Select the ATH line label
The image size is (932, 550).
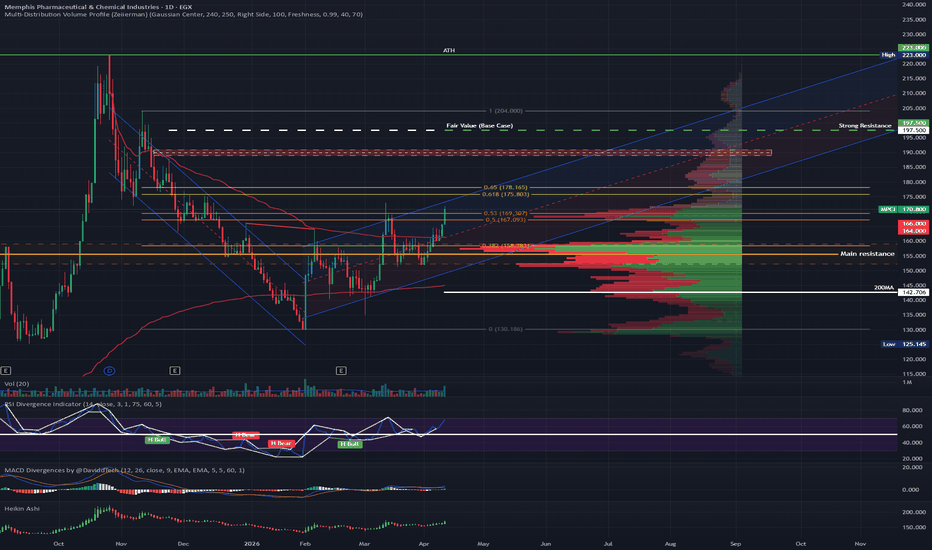coord(449,51)
